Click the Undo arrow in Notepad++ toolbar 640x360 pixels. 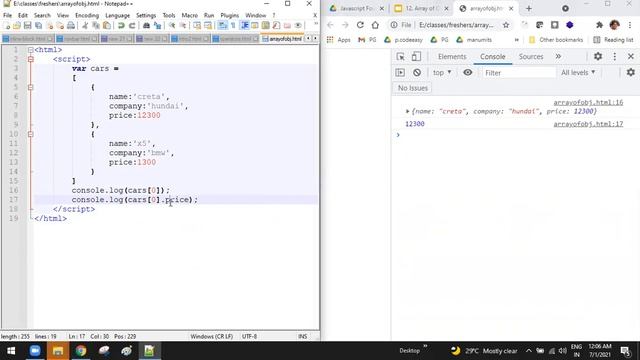coord(121,26)
